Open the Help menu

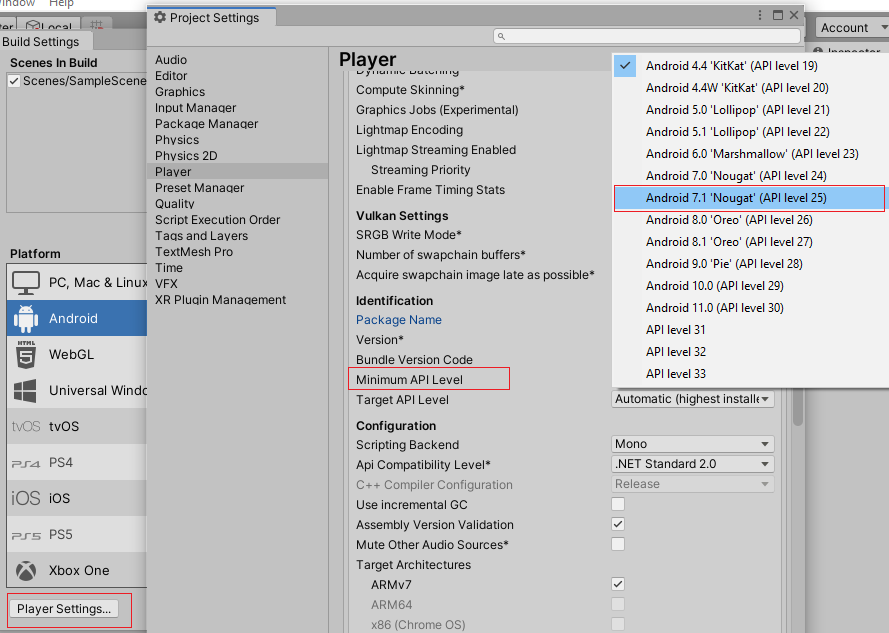coord(61,4)
